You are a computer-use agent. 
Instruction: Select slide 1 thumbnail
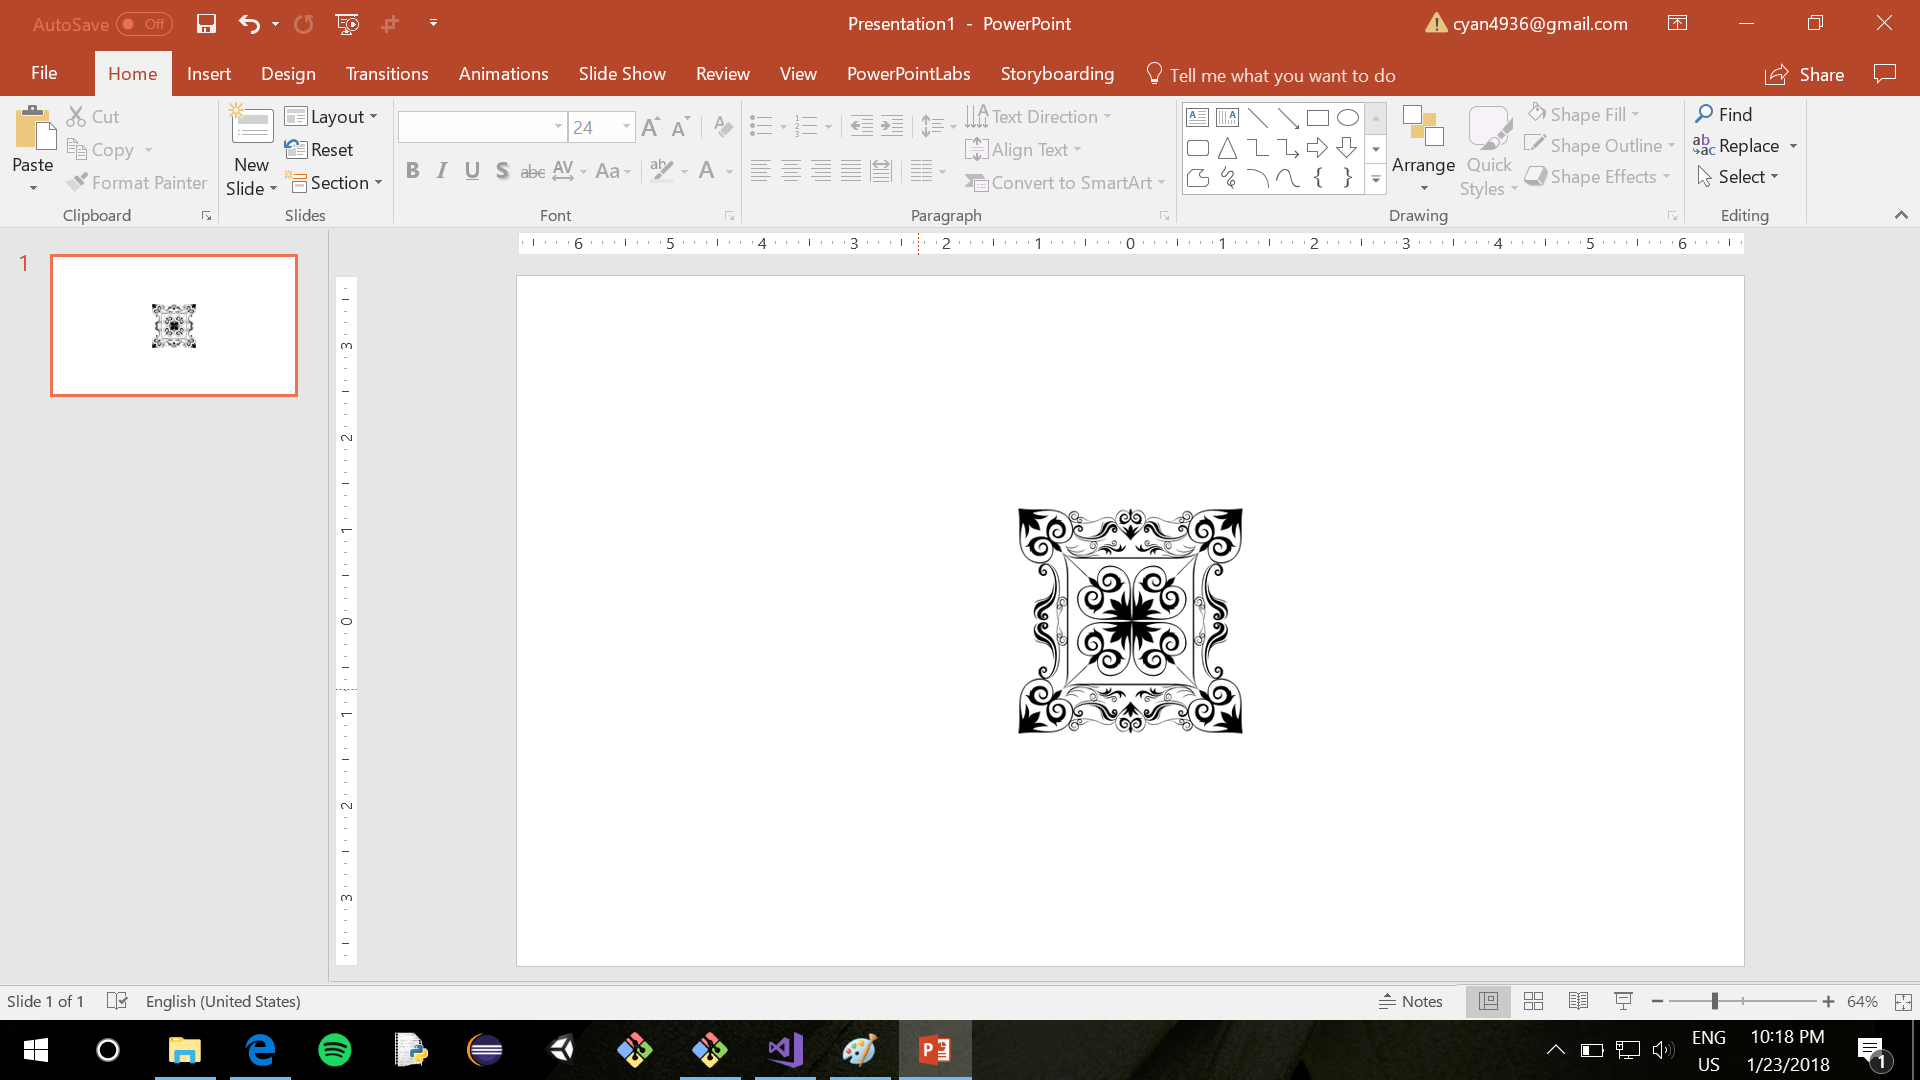pos(173,325)
